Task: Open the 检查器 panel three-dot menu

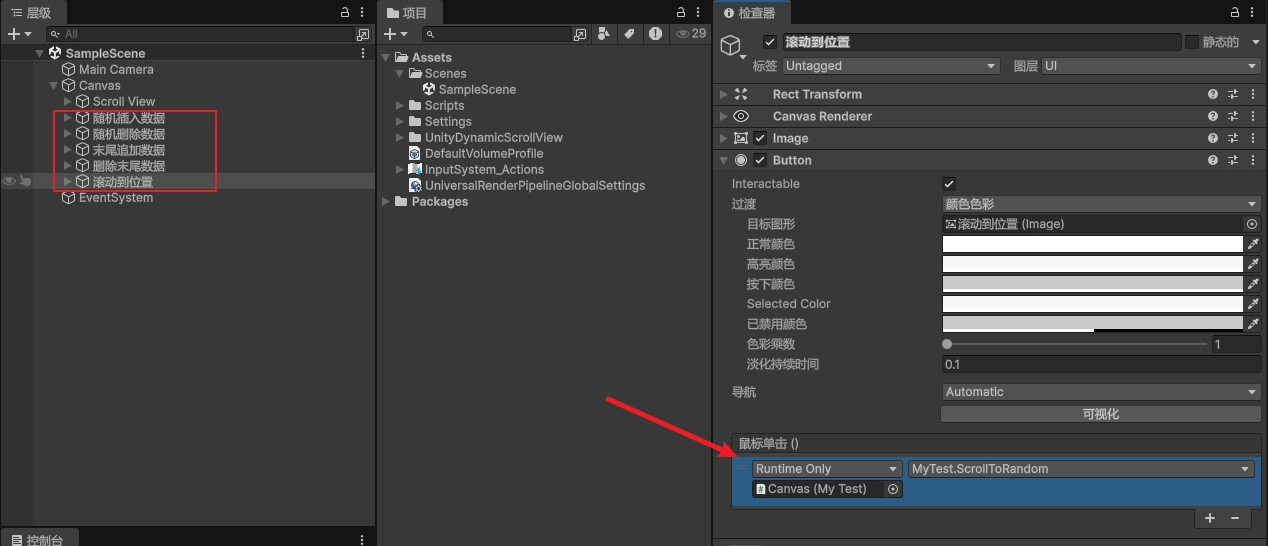Action: [x=1253, y=12]
